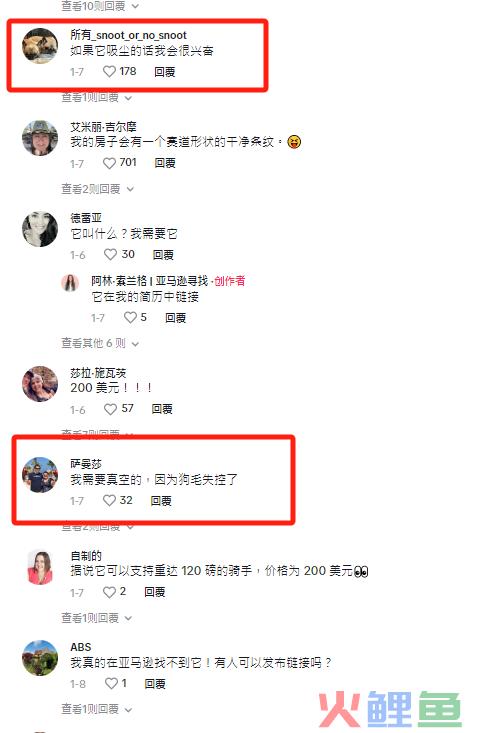Image resolution: width=486 pixels, height=733 pixels.
Task: Tap heart on 德雷亚's comment with 30 likes
Action: point(110,254)
